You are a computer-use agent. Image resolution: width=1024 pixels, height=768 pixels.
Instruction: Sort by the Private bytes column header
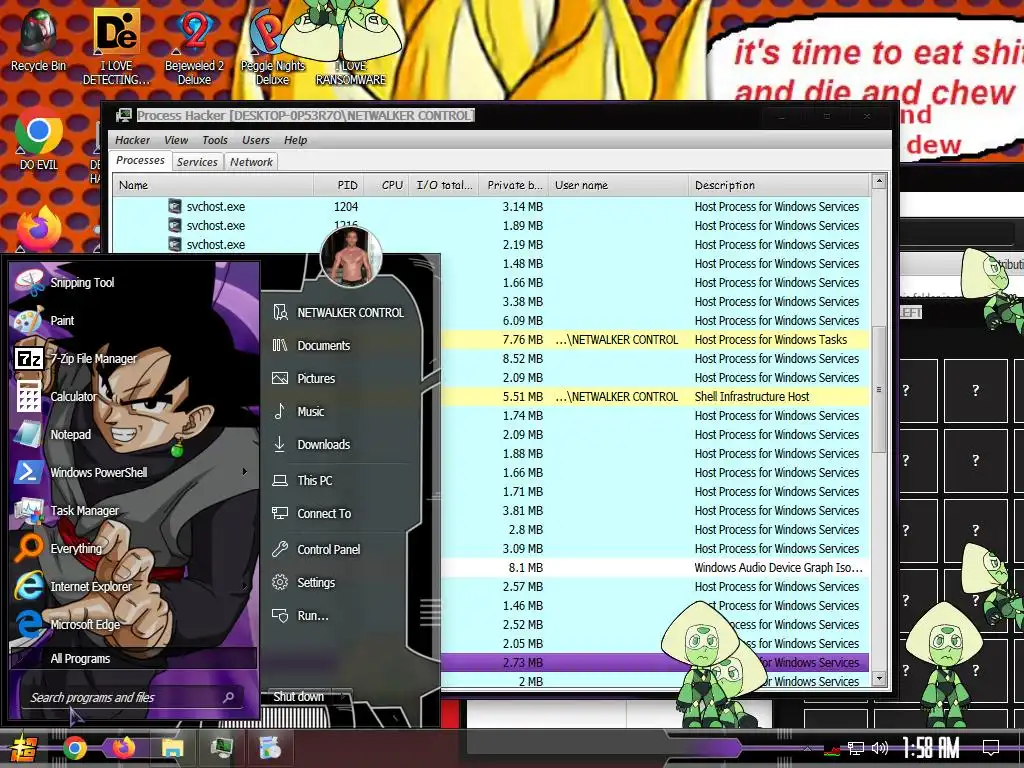(x=513, y=185)
